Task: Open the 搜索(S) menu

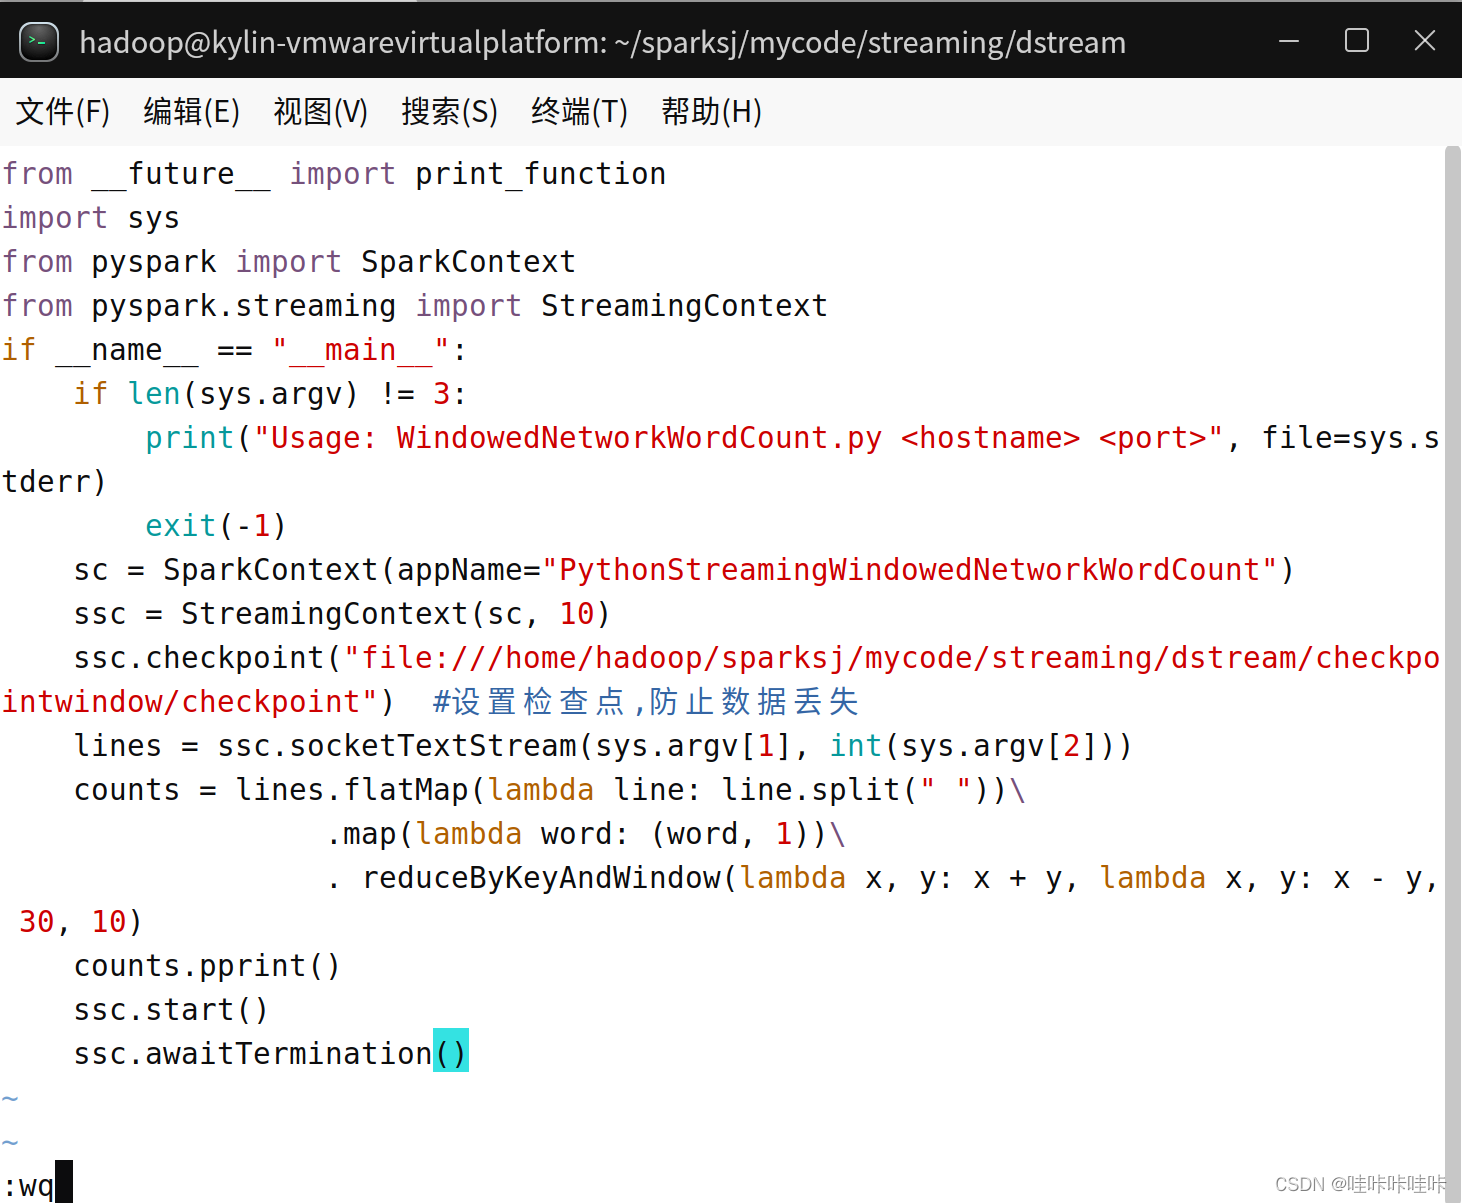Action: pyautogui.click(x=449, y=112)
